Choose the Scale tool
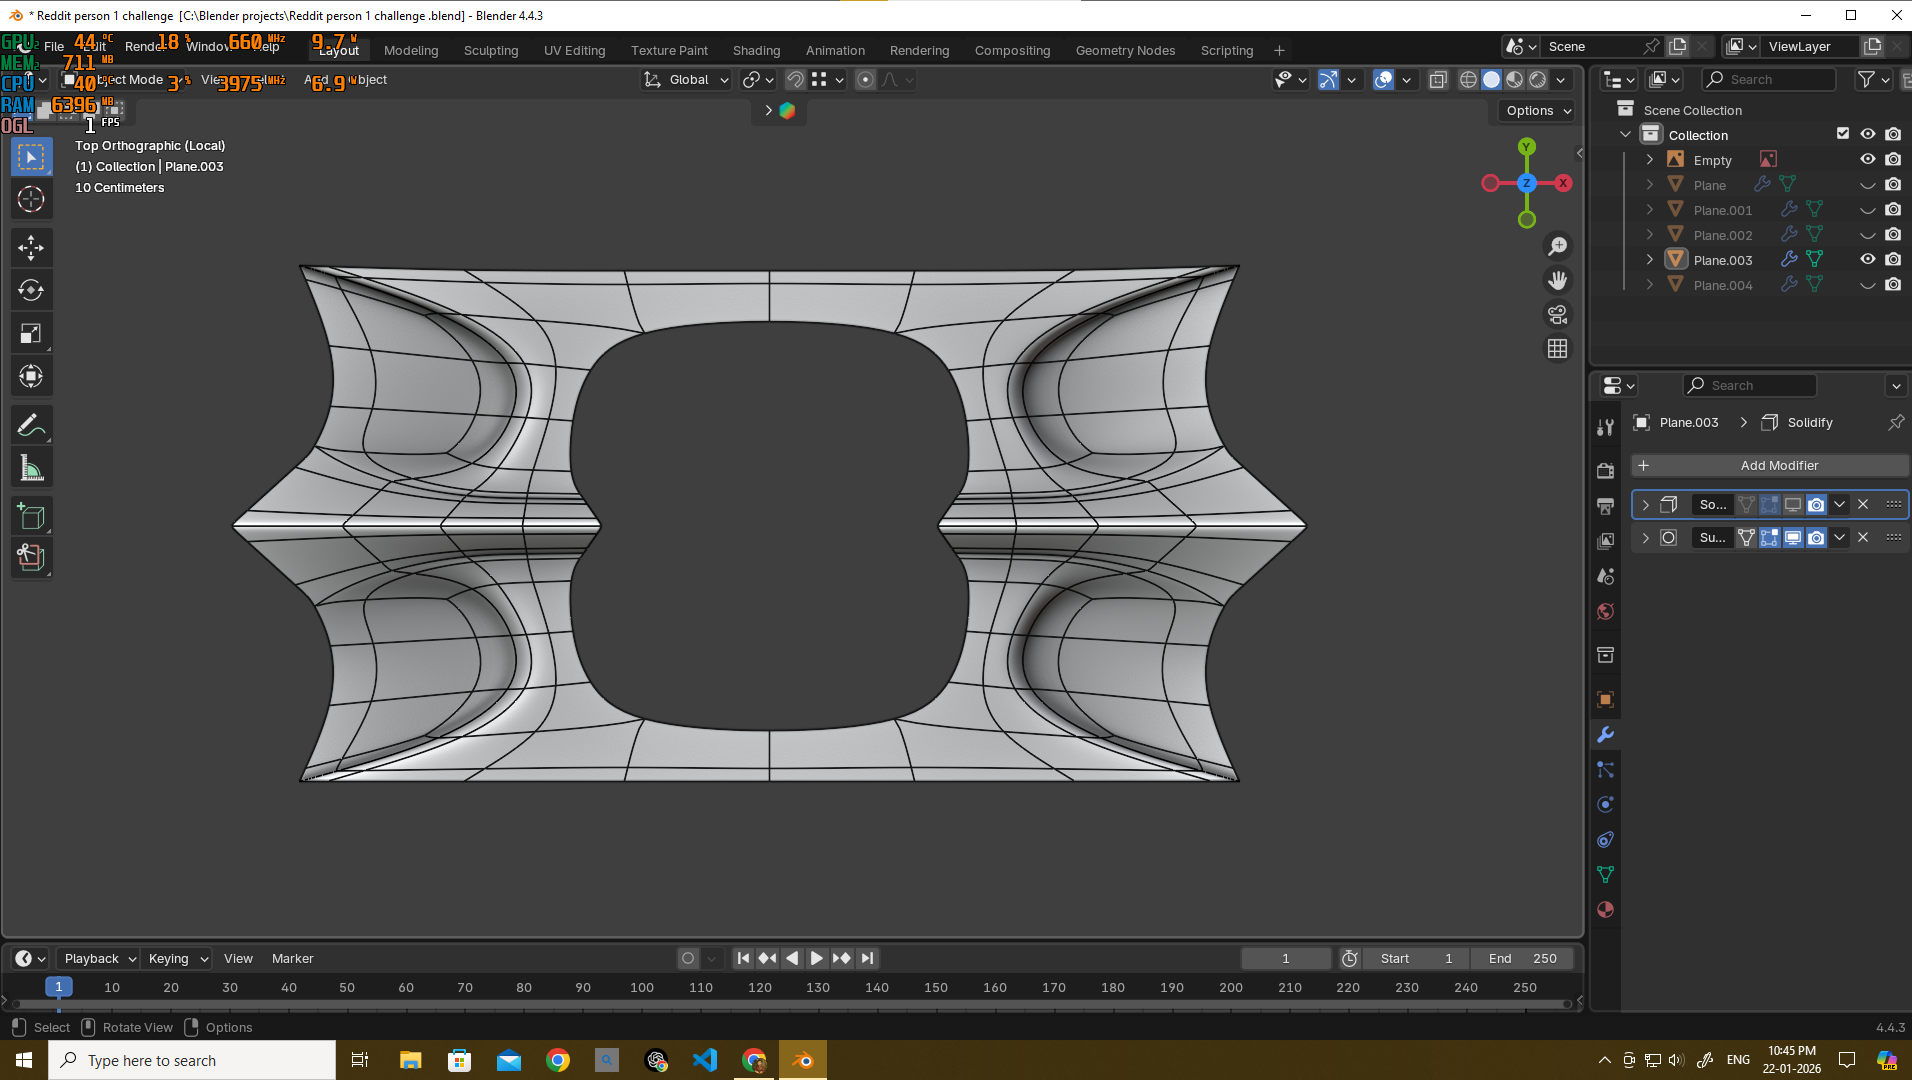1912x1080 pixels. click(x=31, y=333)
